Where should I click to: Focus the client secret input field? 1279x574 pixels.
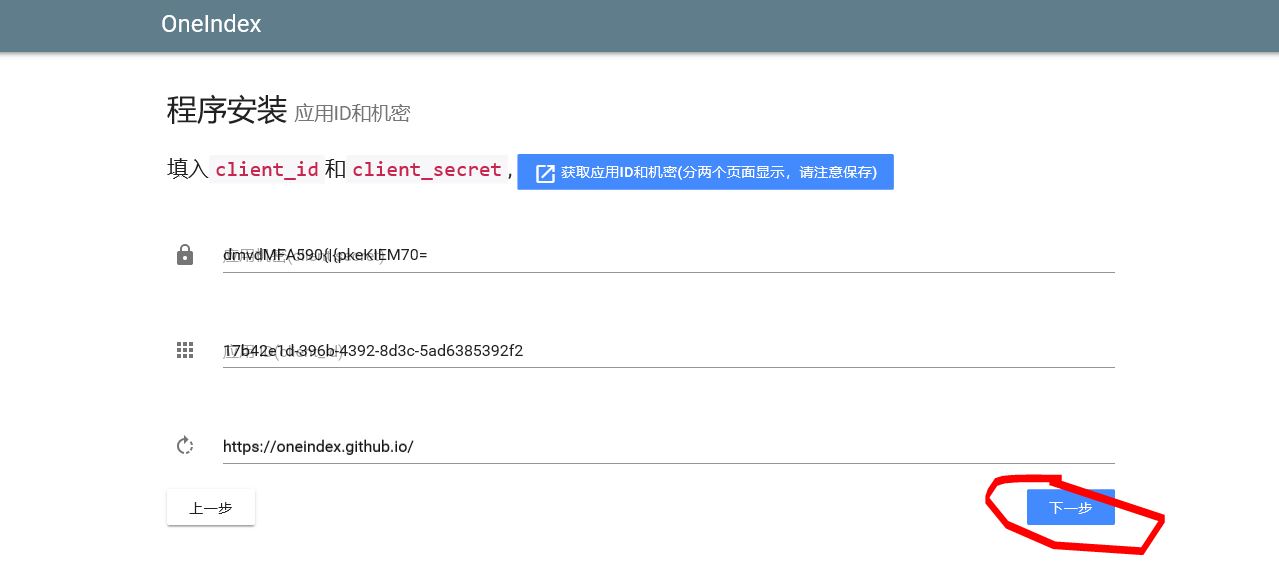[668, 255]
